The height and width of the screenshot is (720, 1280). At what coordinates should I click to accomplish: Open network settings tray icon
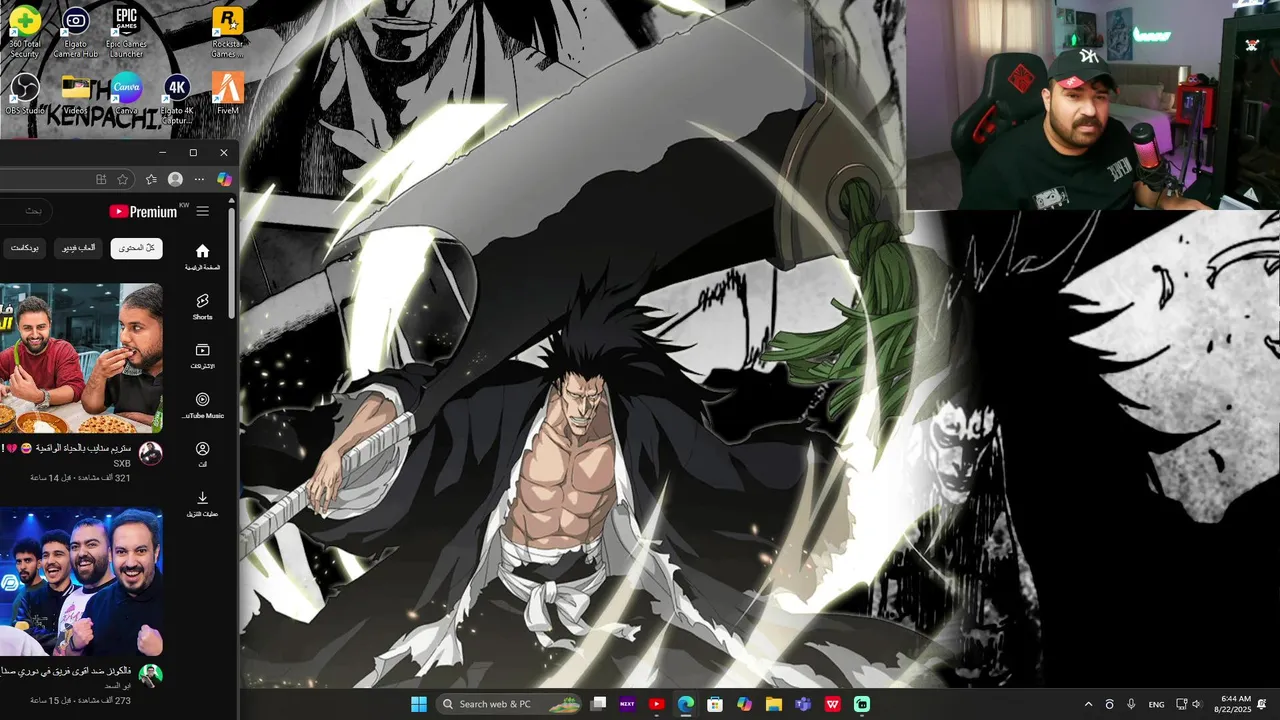click(1181, 704)
